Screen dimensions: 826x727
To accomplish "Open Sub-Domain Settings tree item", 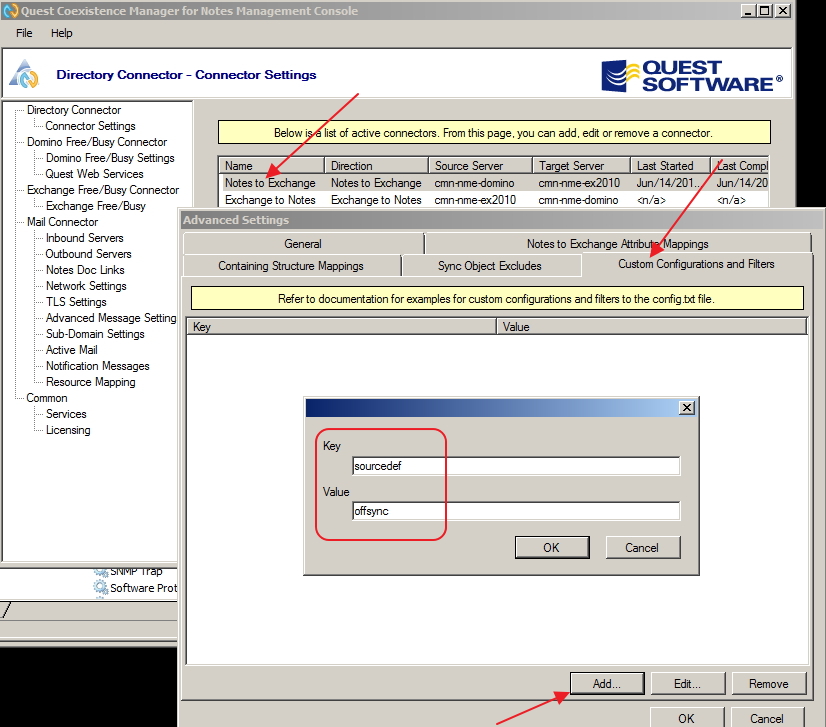I will point(95,334).
